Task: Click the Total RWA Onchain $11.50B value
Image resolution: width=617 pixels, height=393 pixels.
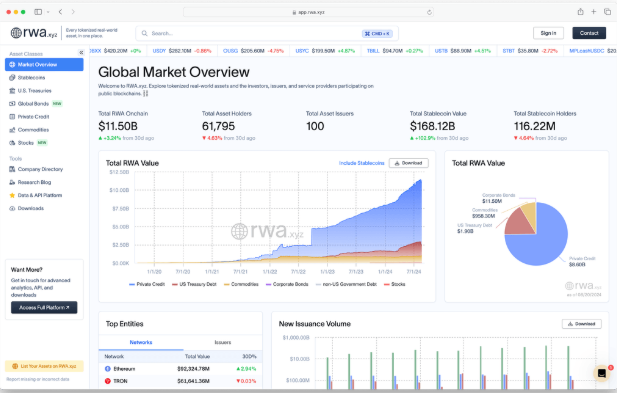Action: click(x=118, y=126)
